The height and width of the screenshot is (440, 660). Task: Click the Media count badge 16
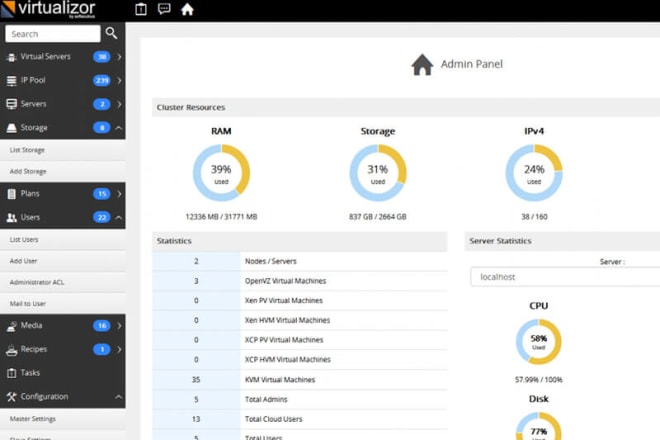[x=101, y=325]
